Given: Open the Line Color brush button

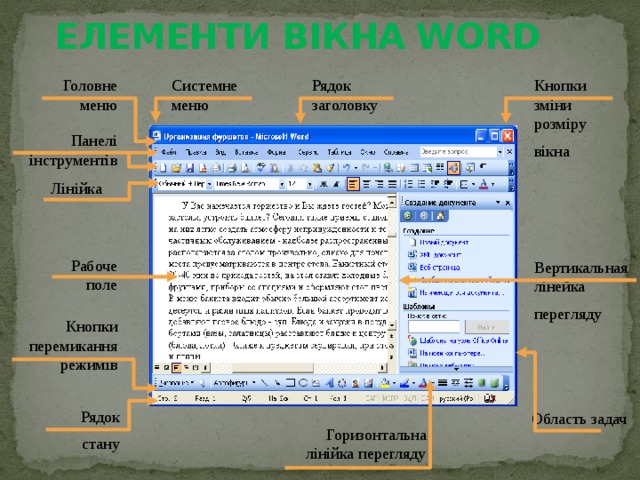Looking at the screenshot, I should click(405, 383).
